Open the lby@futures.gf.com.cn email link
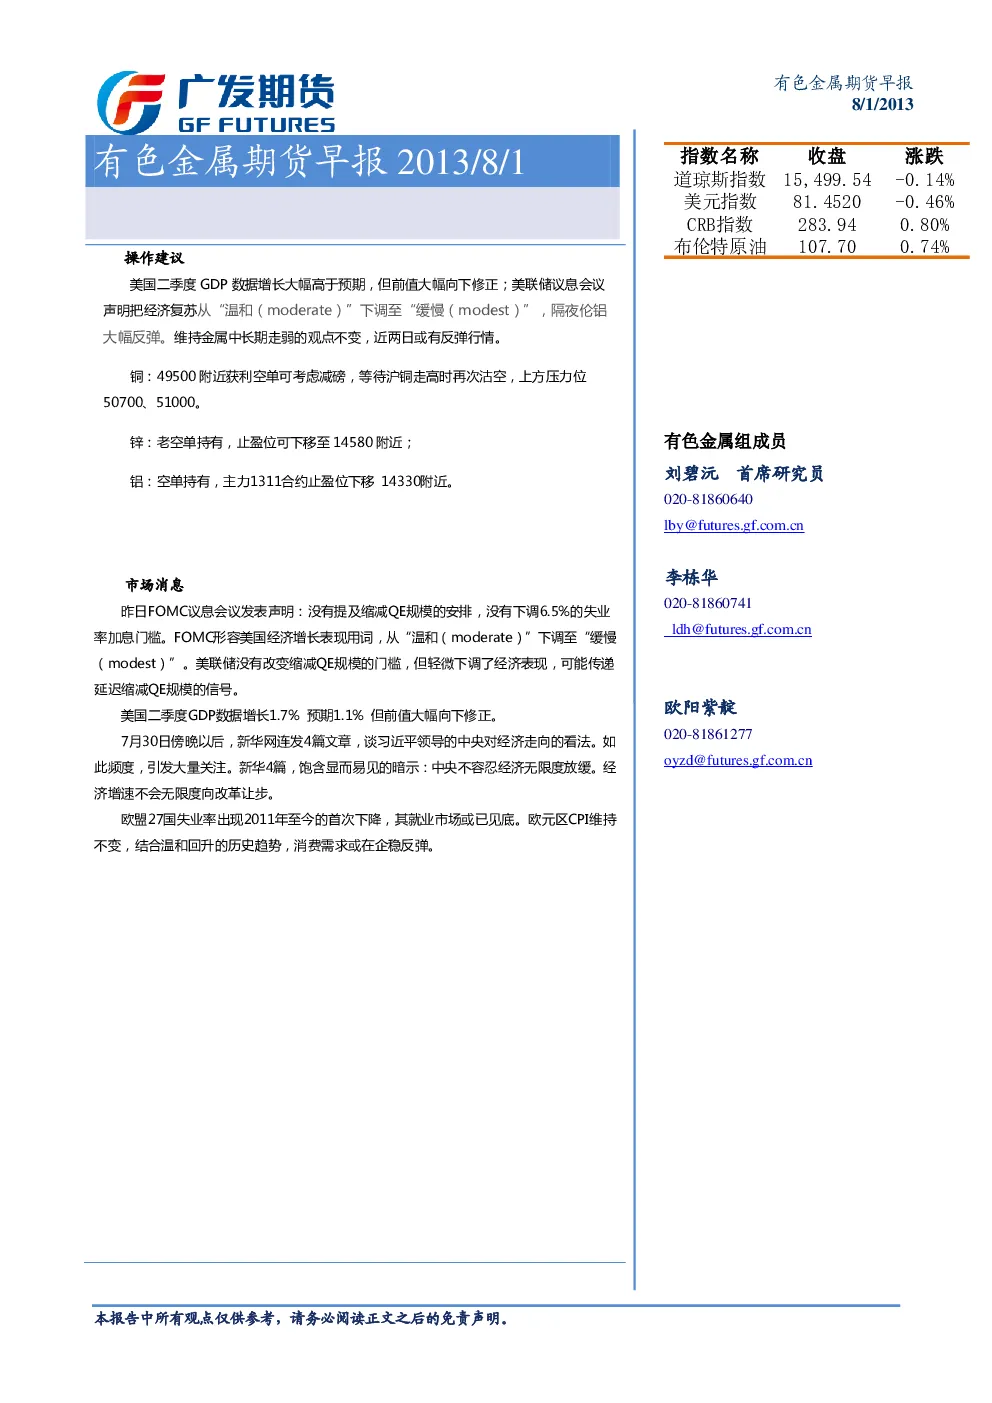 coord(733,525)
